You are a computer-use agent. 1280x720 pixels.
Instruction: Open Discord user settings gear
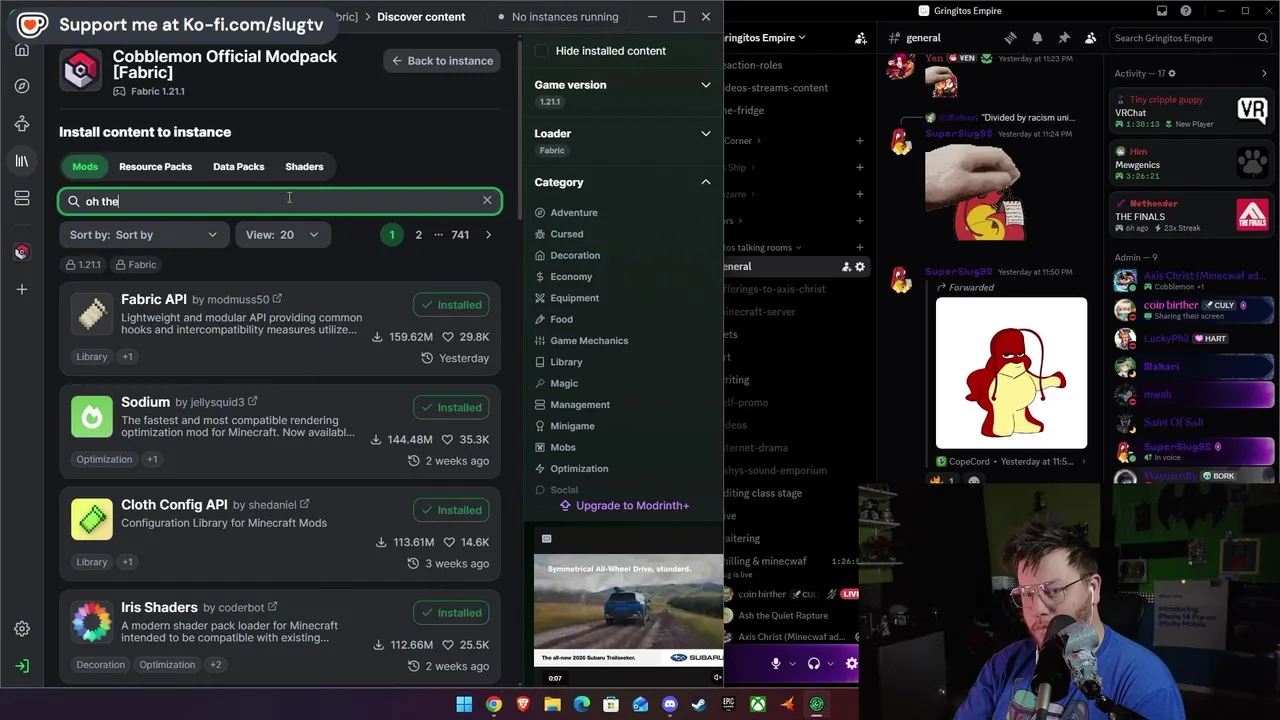point(851,663)
